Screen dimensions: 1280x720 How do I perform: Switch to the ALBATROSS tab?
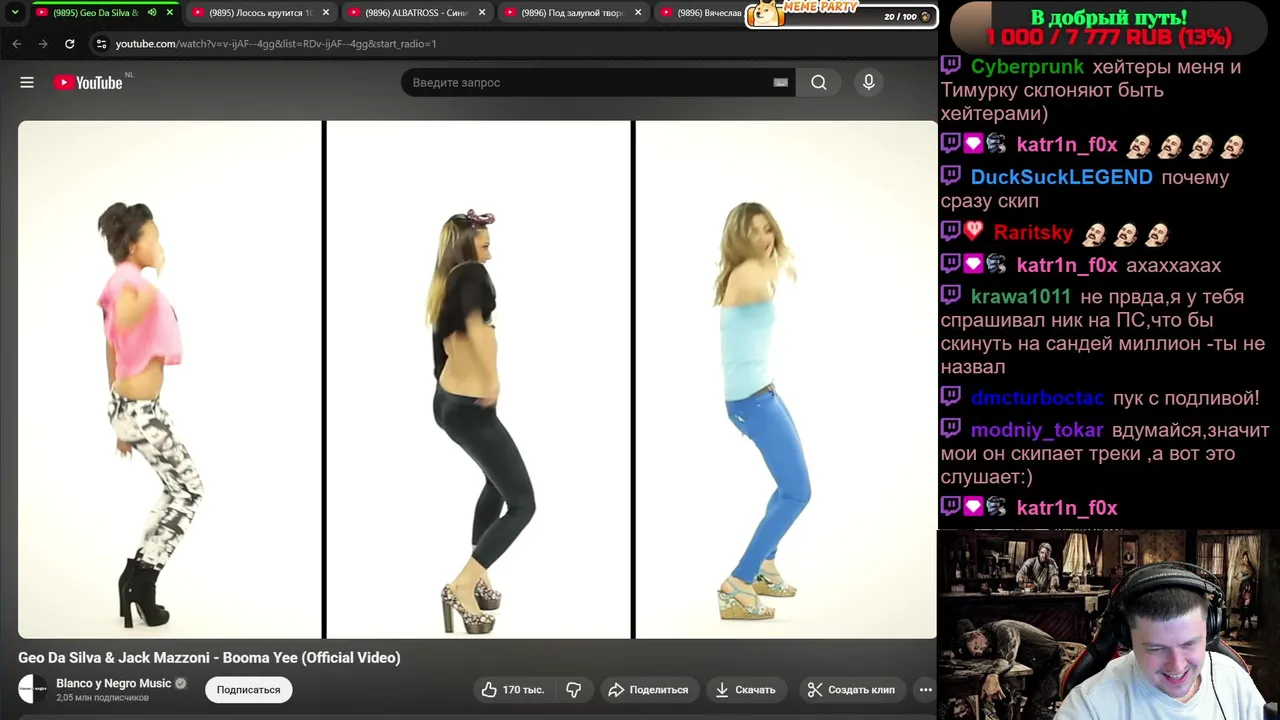(x=416, y=12)
